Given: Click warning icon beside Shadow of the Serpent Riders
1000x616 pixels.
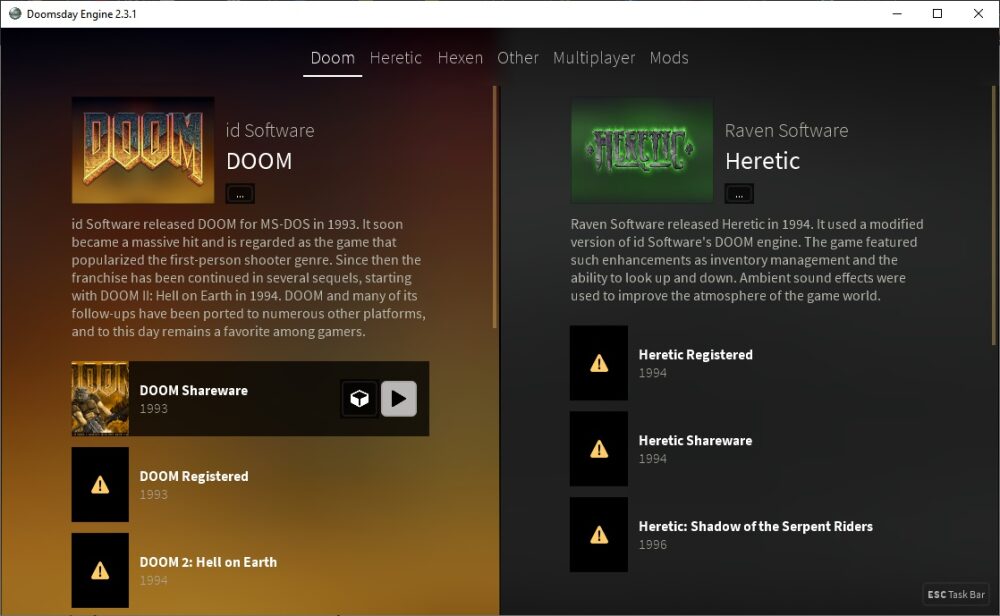Looking at the screenshot, I should tap(599, 535).
